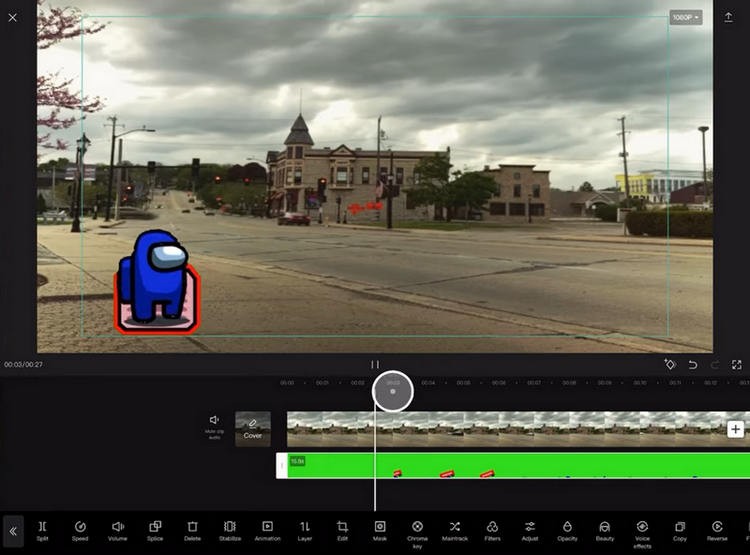The height and width of the screenshot is (555, 750).
Task: Open the Chroma key tool
Action: tap(417, 534)
